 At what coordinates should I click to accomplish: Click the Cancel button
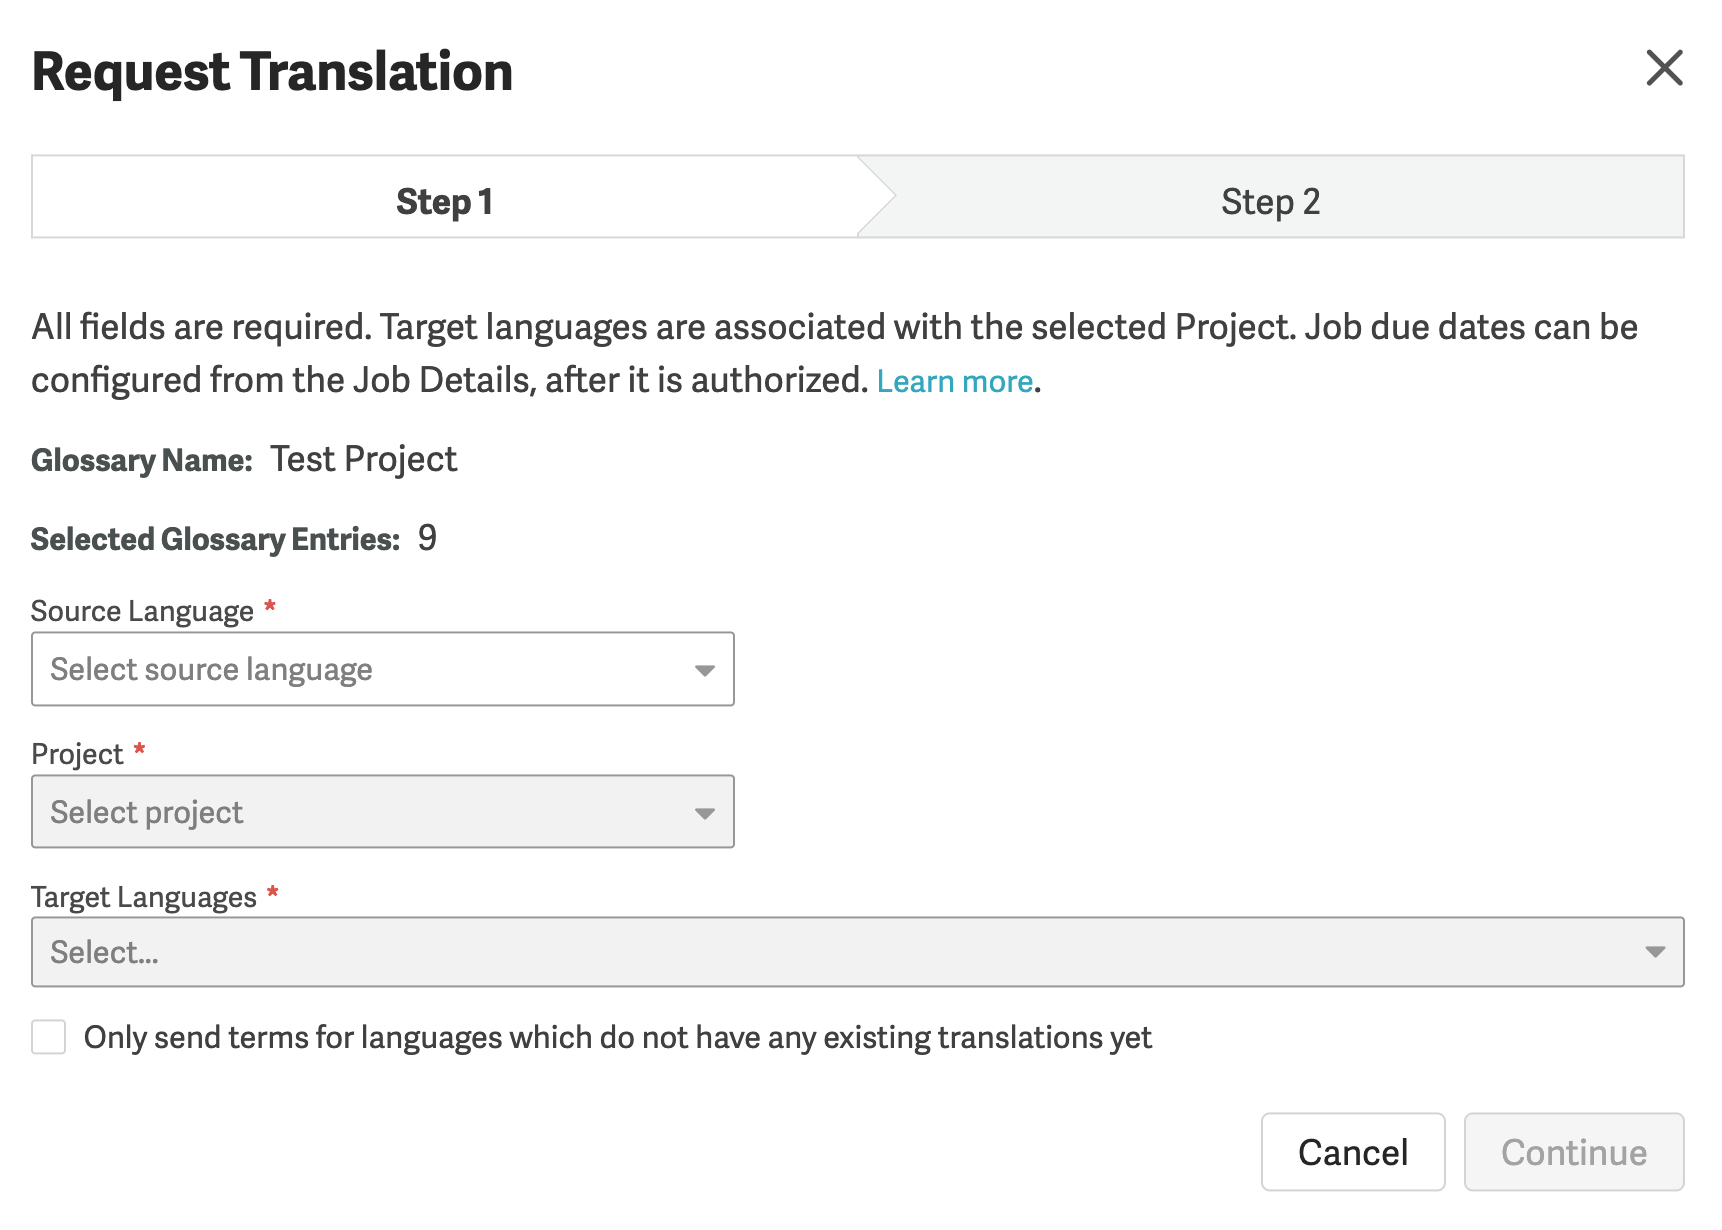pos(1353,1152)
